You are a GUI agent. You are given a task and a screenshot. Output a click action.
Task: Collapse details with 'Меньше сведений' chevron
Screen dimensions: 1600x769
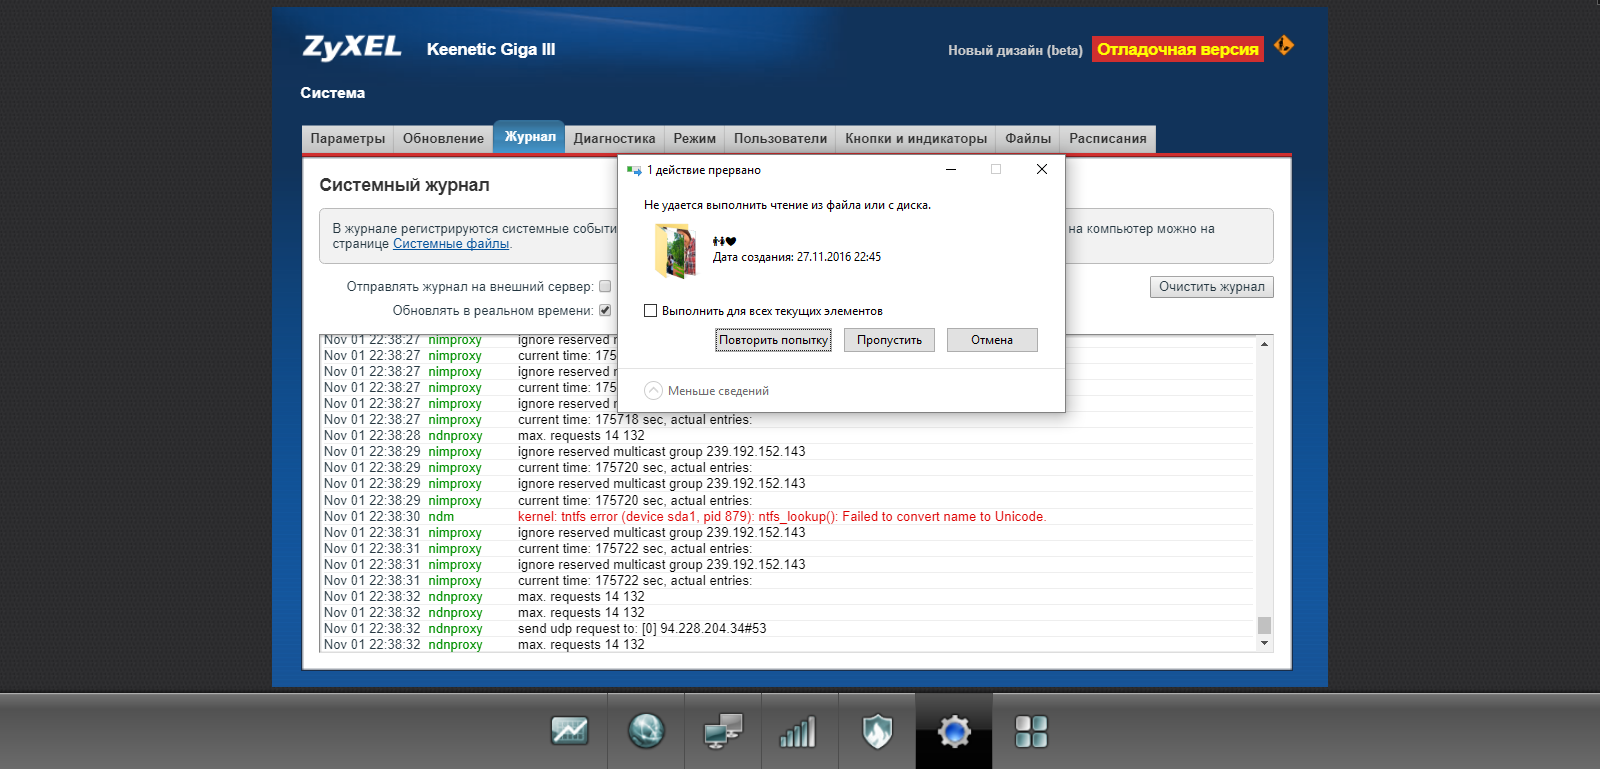tap(653, 390)
